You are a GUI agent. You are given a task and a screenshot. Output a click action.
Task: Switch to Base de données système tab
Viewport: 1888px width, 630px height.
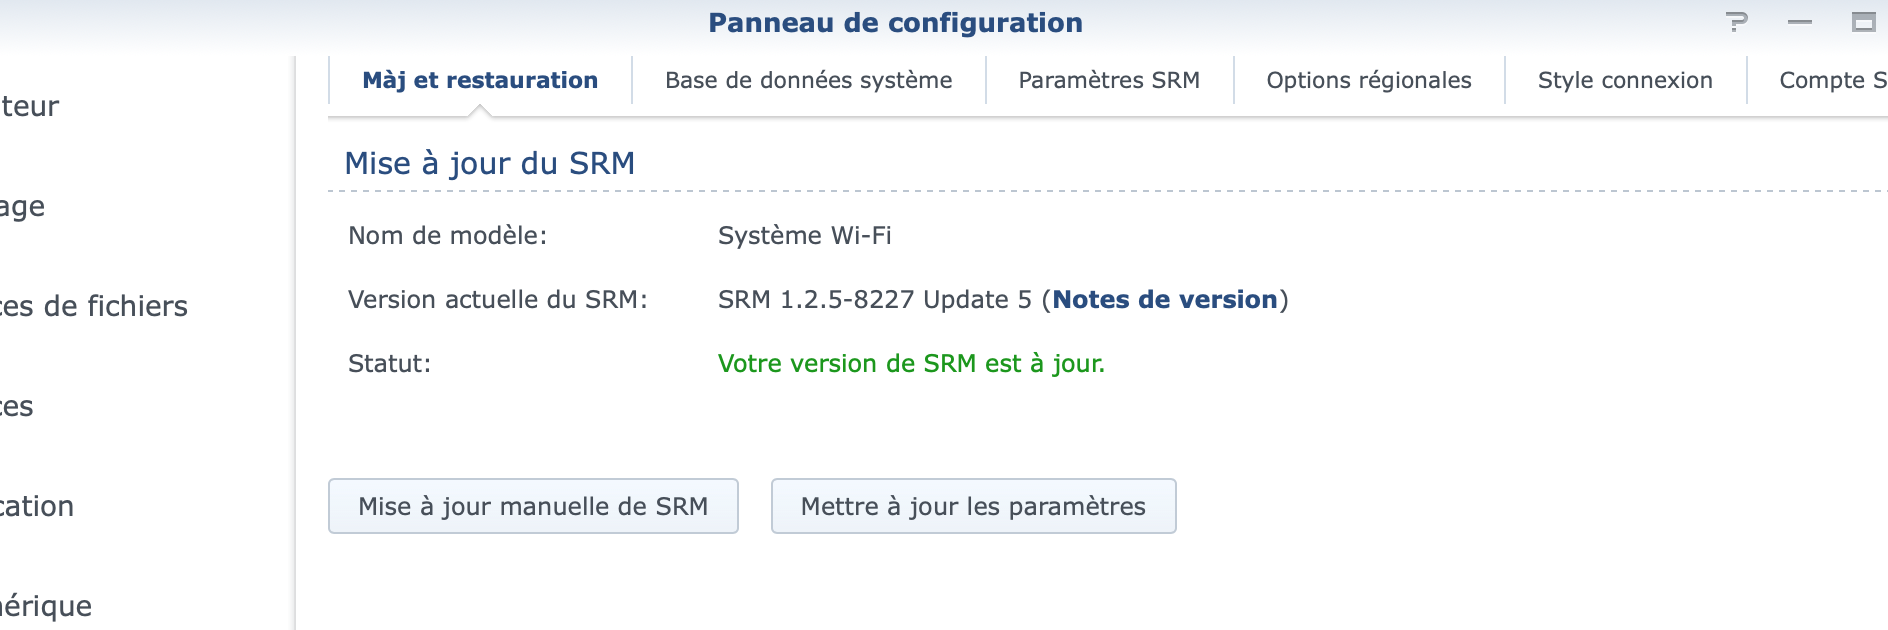808,80
